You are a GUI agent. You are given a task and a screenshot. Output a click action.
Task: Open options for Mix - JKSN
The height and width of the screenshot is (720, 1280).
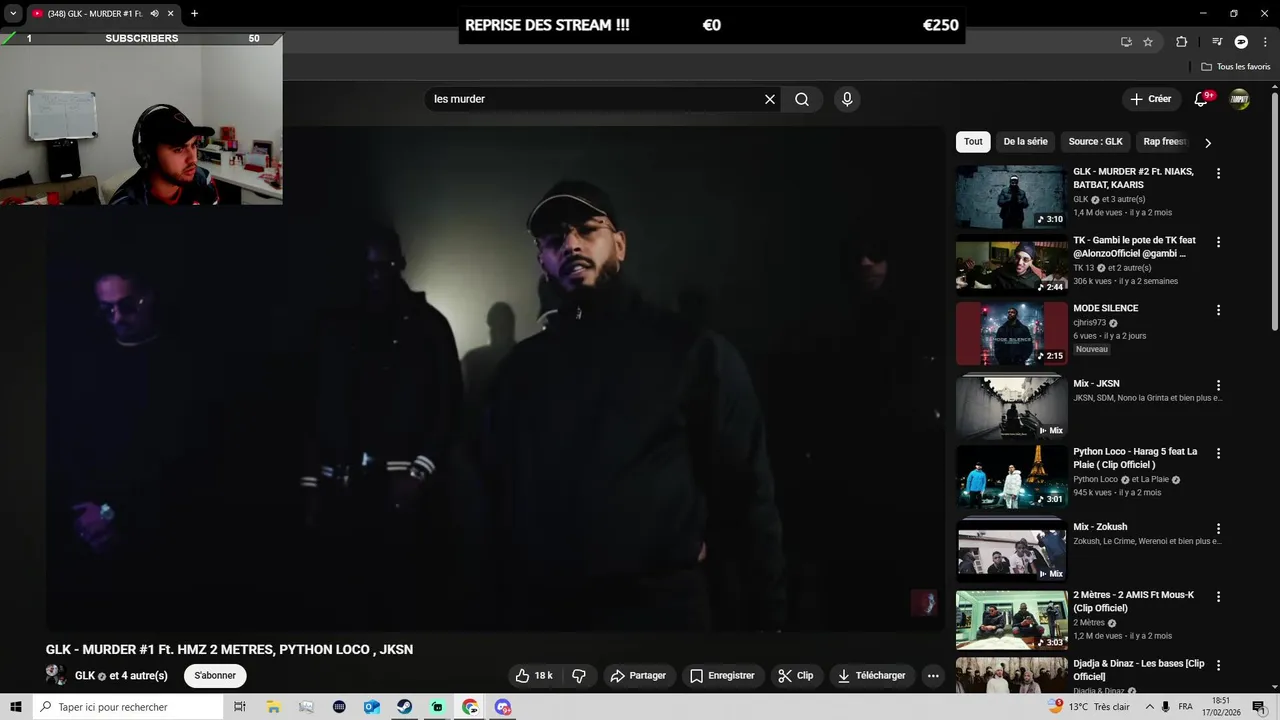[1218, 385]
